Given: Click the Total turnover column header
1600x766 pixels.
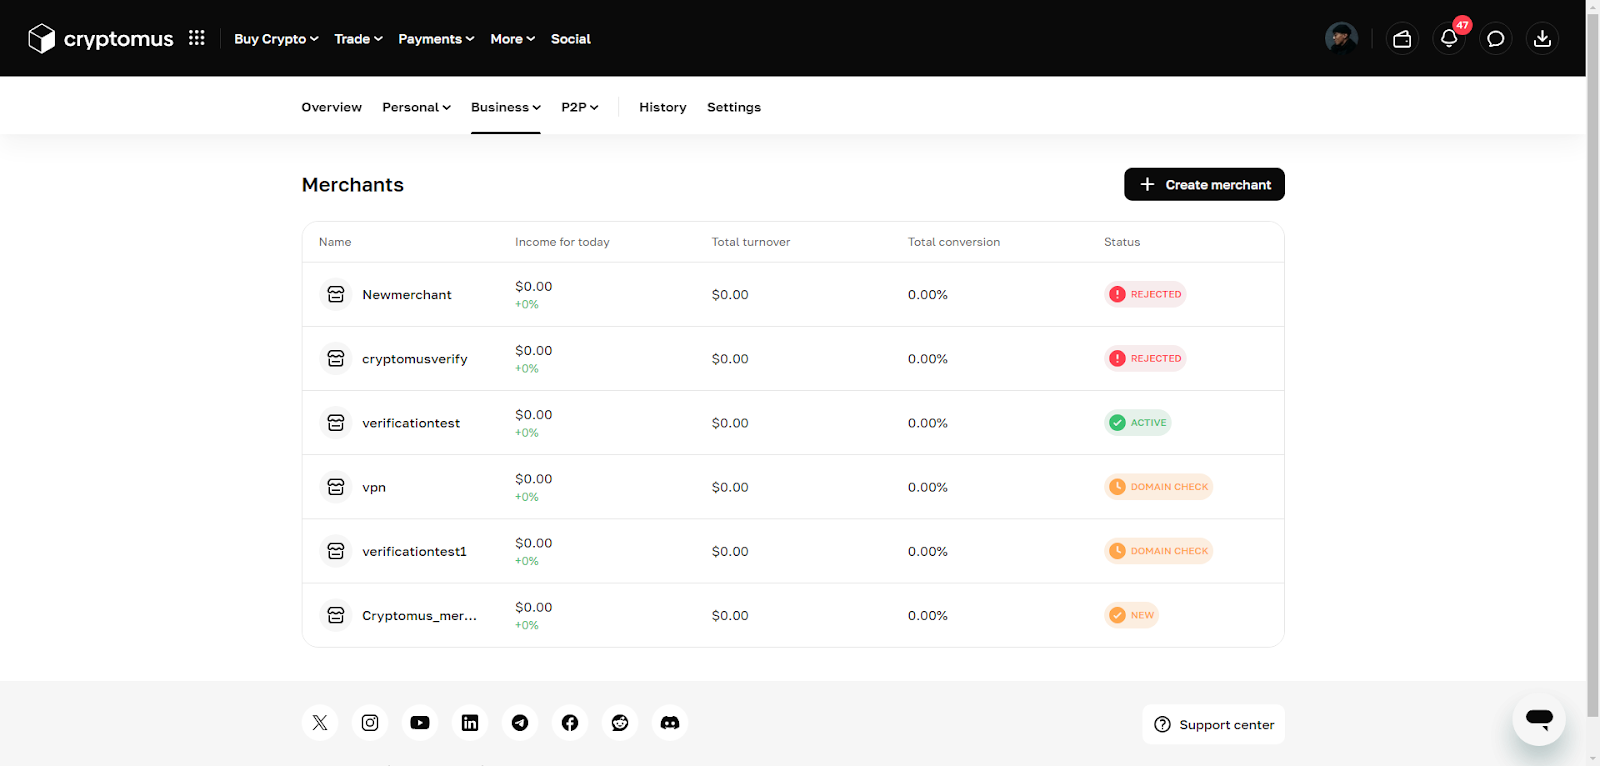Looking at the screenshot, I should tap(751, 242).
